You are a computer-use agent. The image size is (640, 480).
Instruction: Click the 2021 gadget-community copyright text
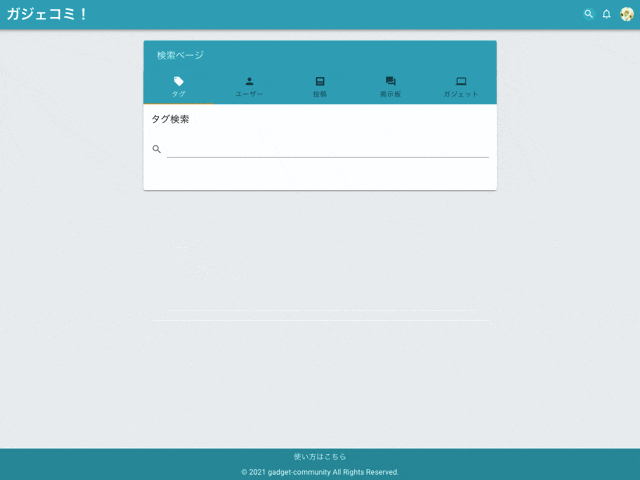pos(320,472)
